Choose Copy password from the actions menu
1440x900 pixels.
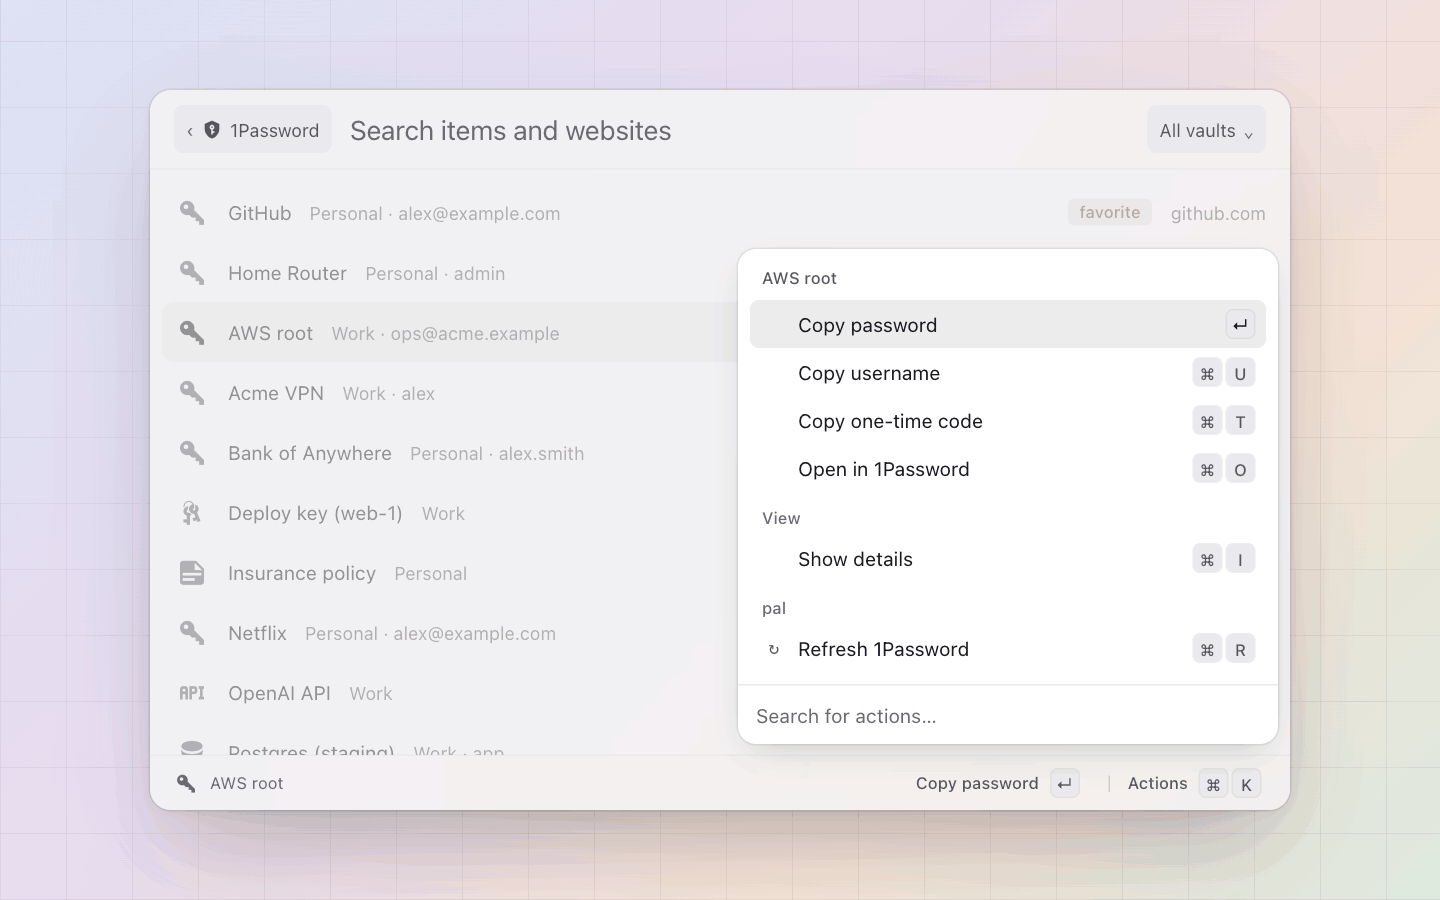pyautogui.click(x=1008, y=325)
